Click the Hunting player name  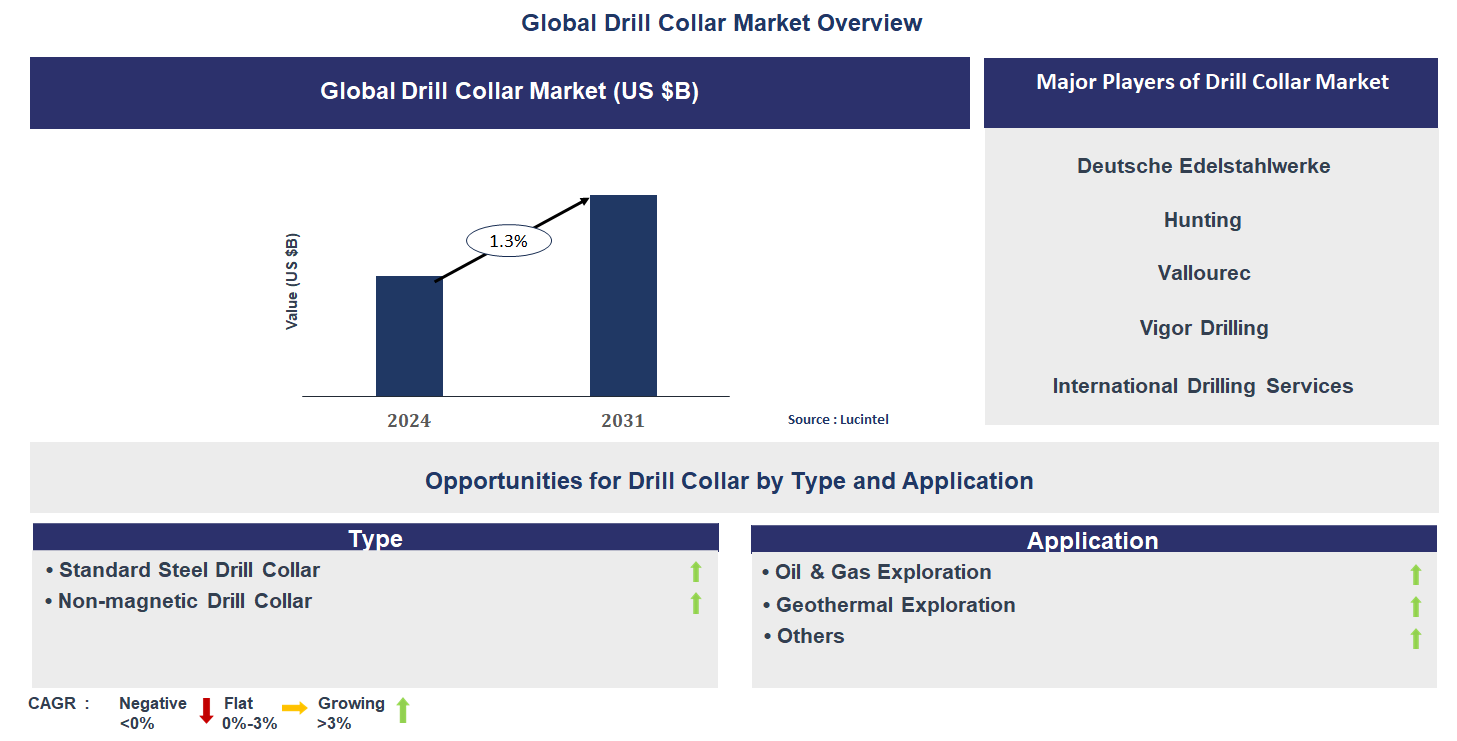click(x=1202, y=220)
